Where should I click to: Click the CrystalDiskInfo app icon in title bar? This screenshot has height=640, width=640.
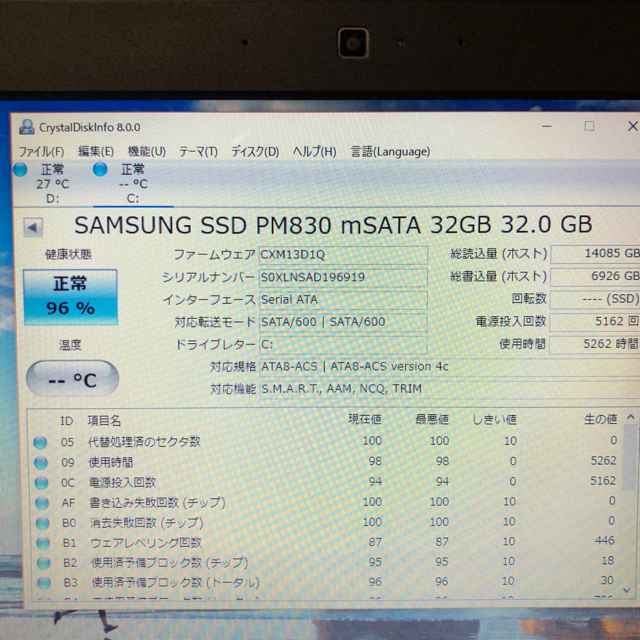point(27,127)
